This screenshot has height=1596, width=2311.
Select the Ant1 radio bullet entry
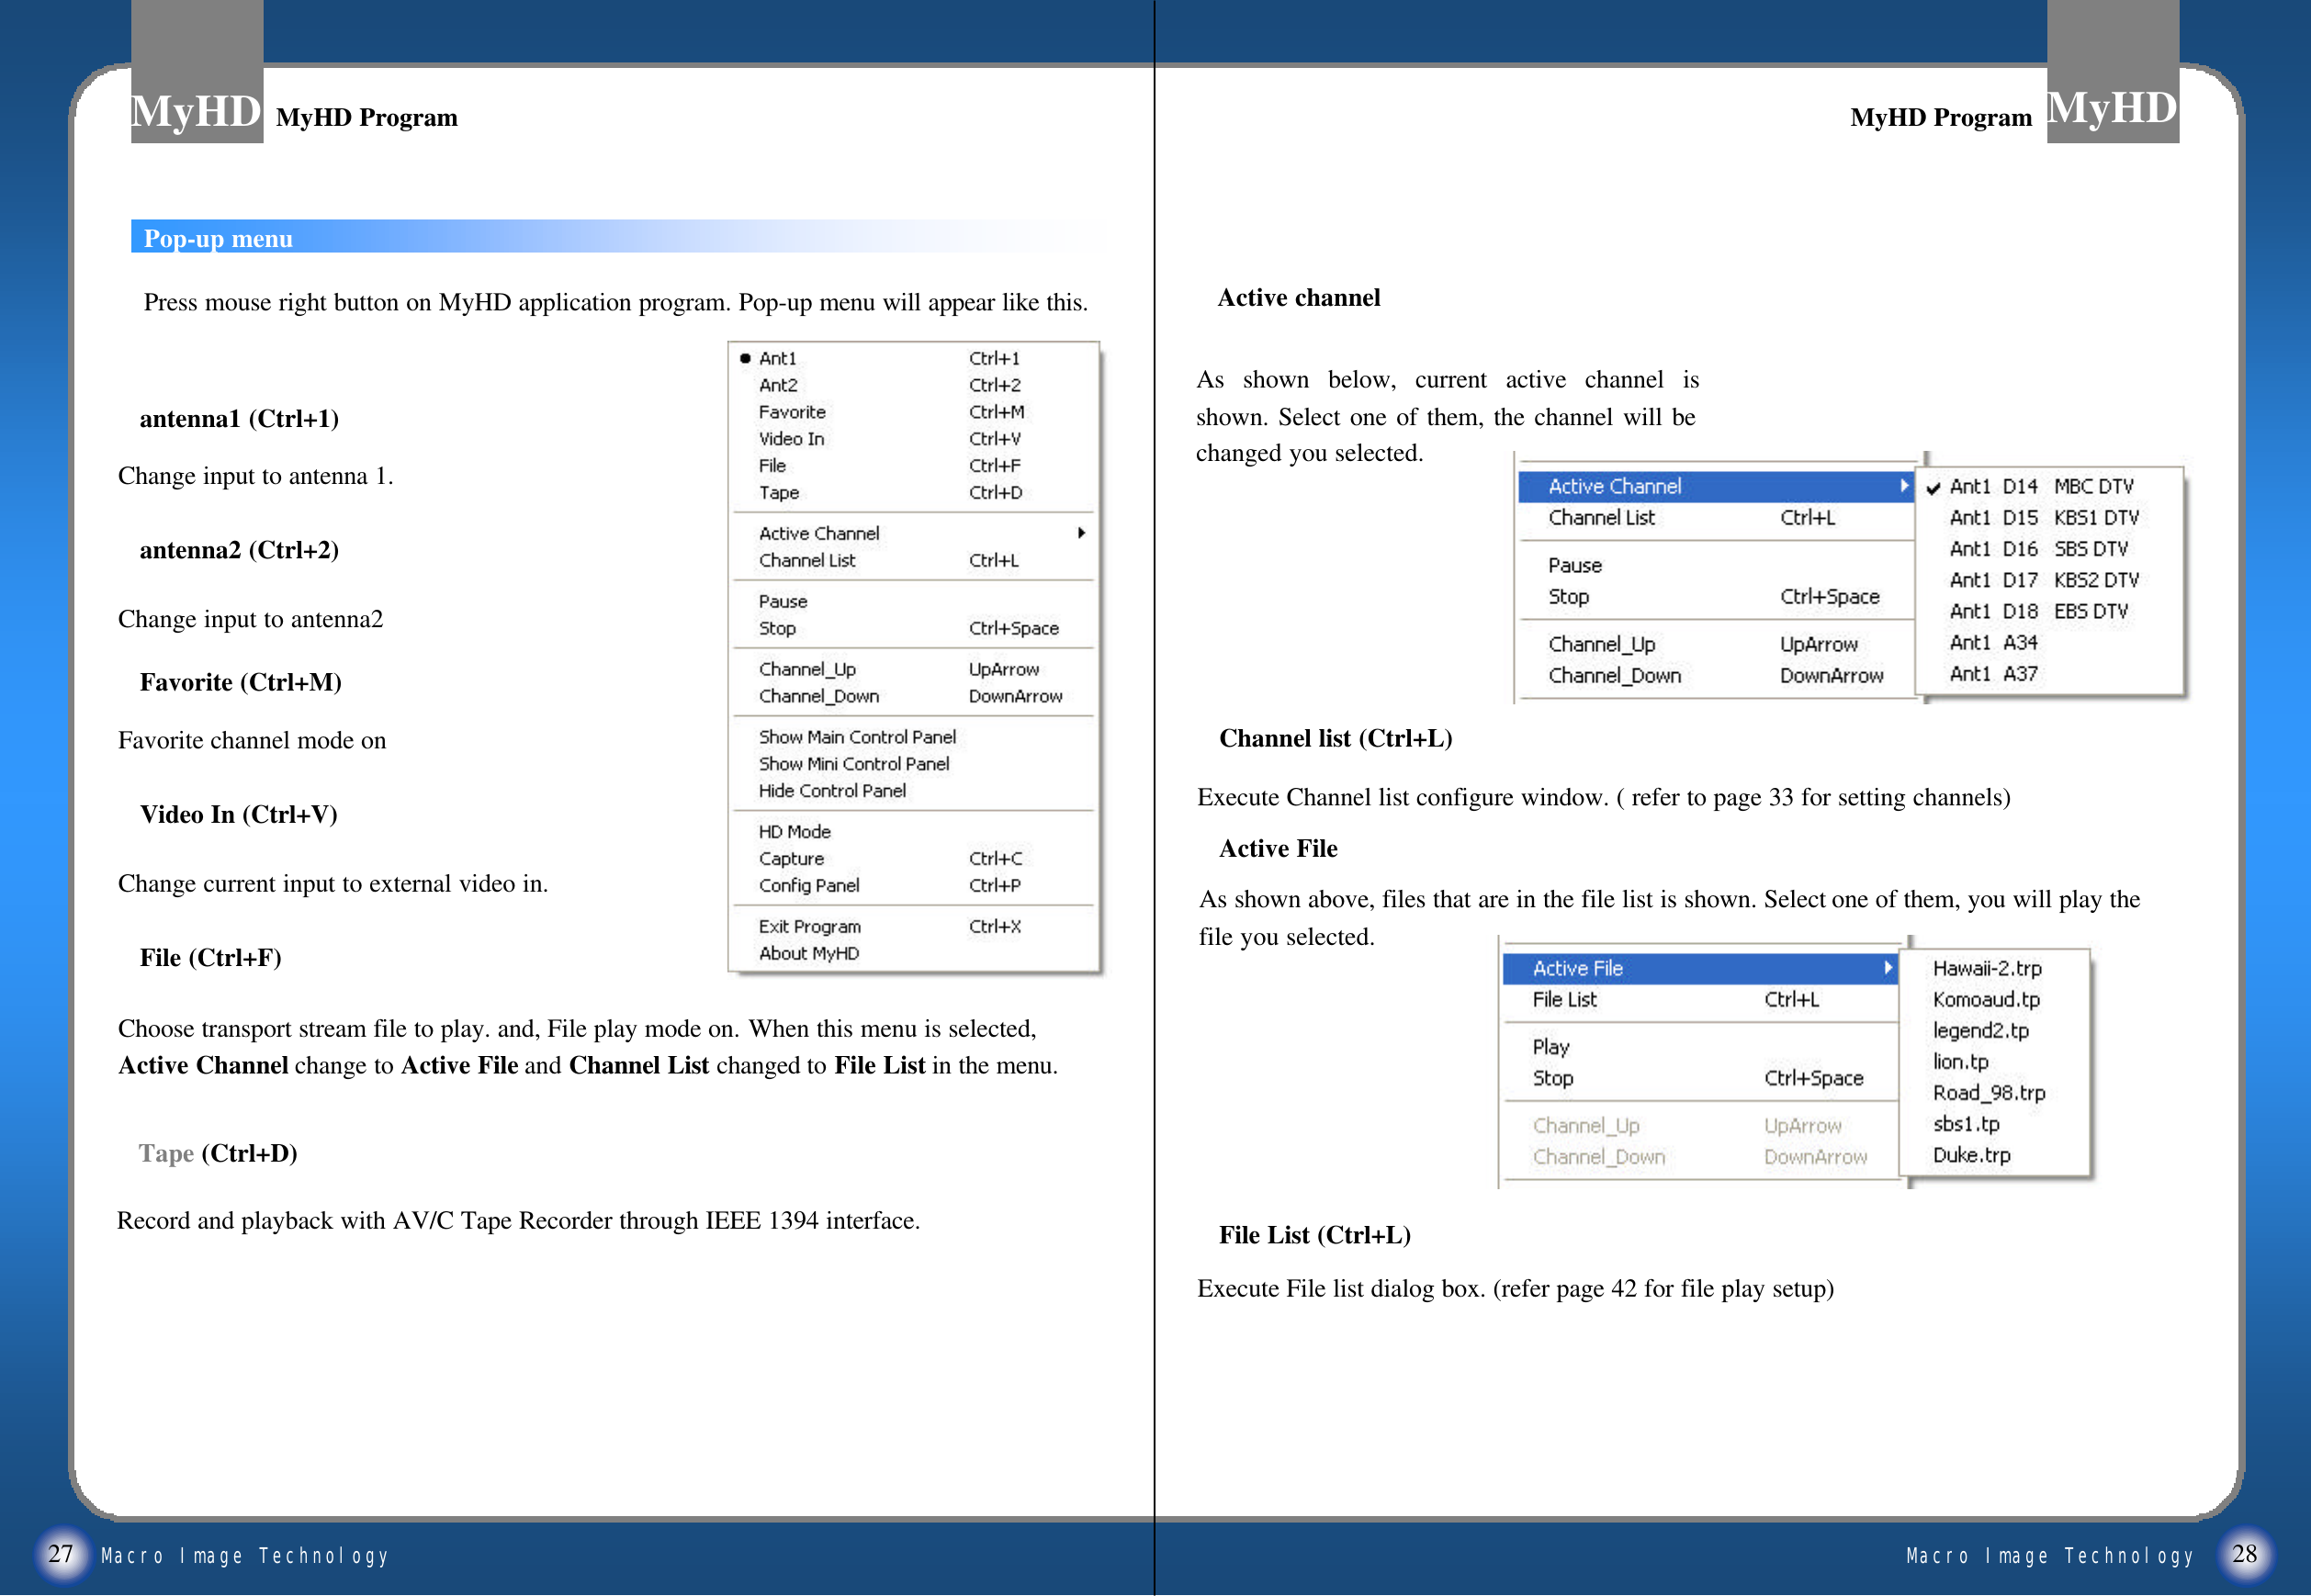pos(777,358)
